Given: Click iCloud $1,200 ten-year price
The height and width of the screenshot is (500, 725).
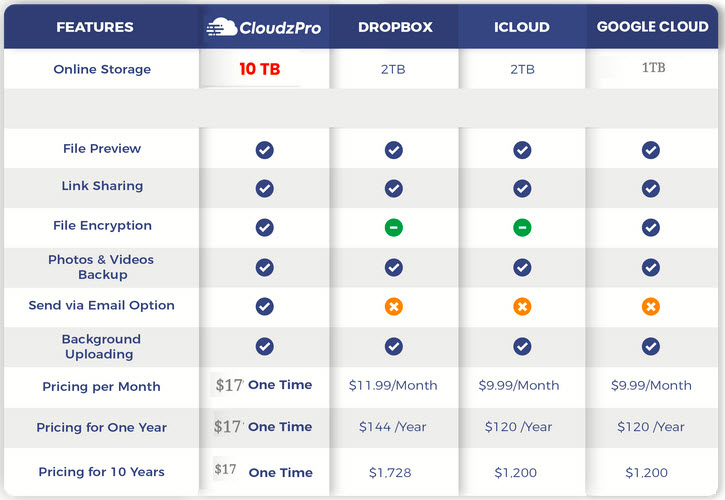Looking at the screenshot, I should coord(516,473).
